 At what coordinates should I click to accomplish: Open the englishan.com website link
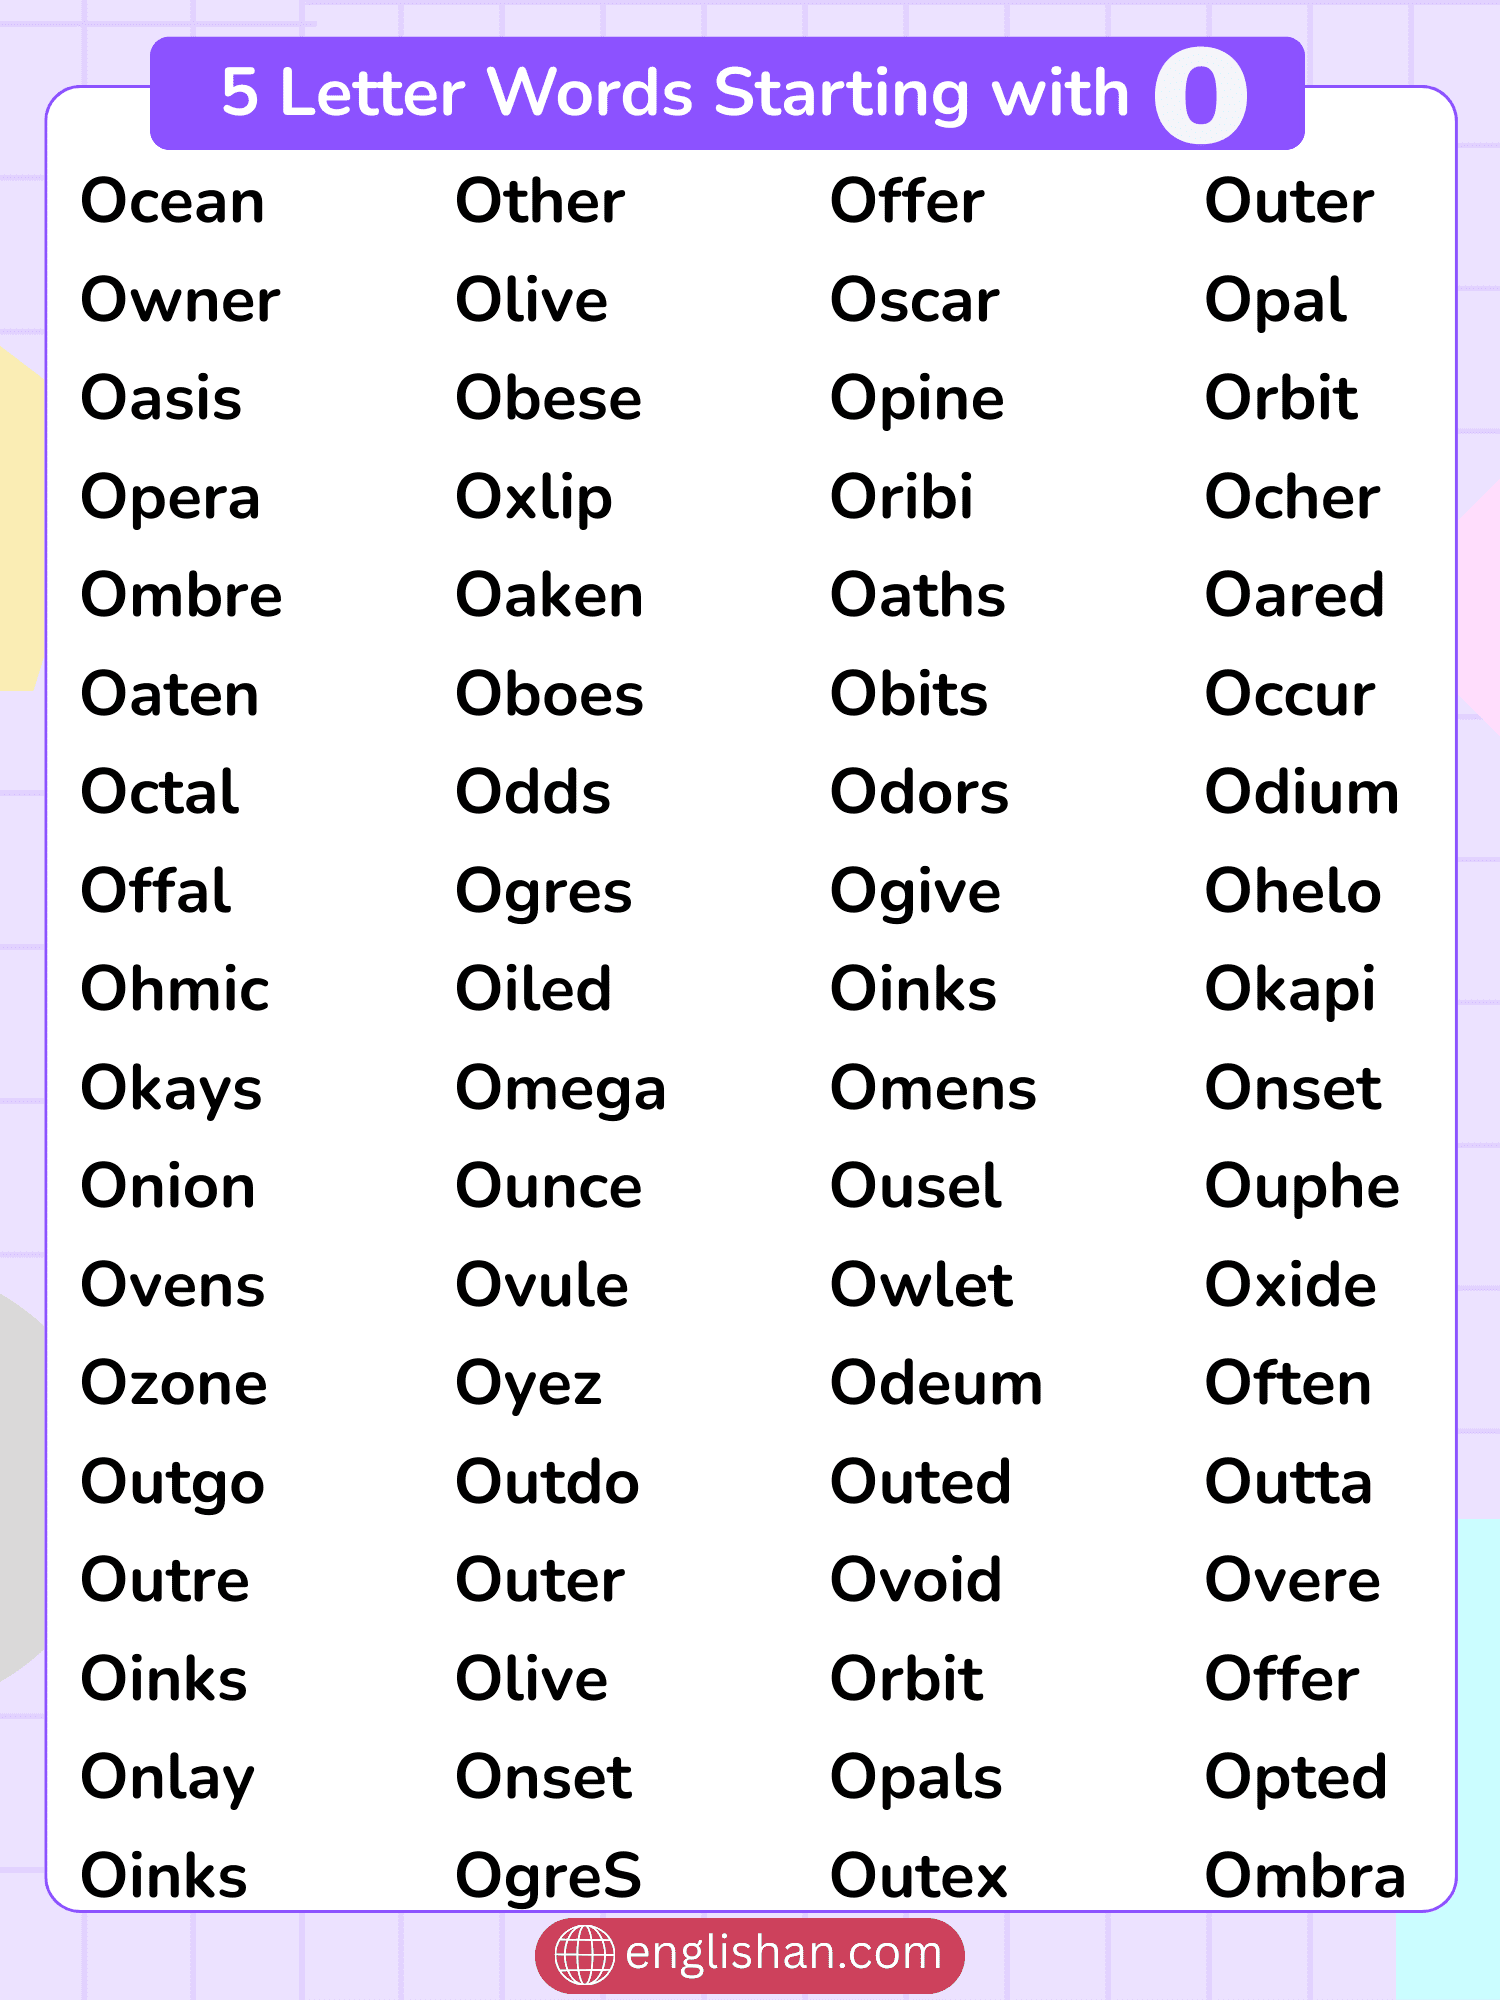782,1953
